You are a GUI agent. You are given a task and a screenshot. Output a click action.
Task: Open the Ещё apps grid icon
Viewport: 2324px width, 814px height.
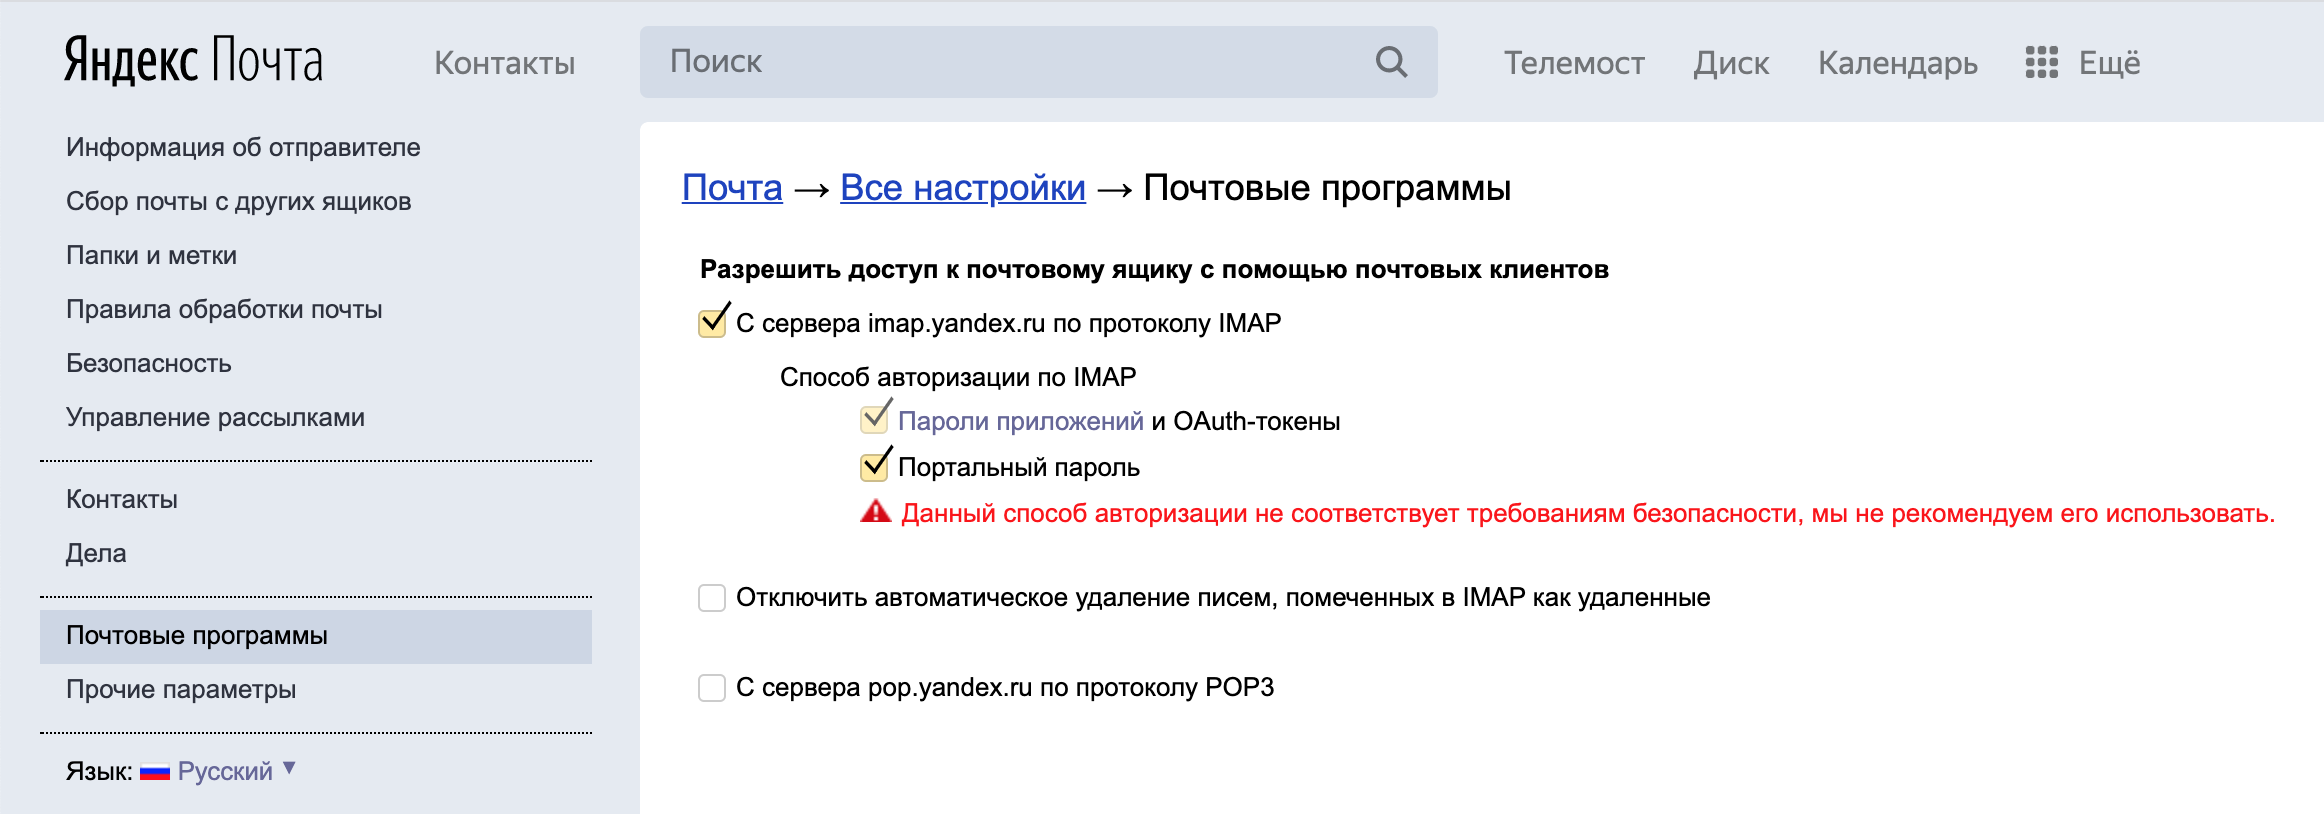[2041, 62]
